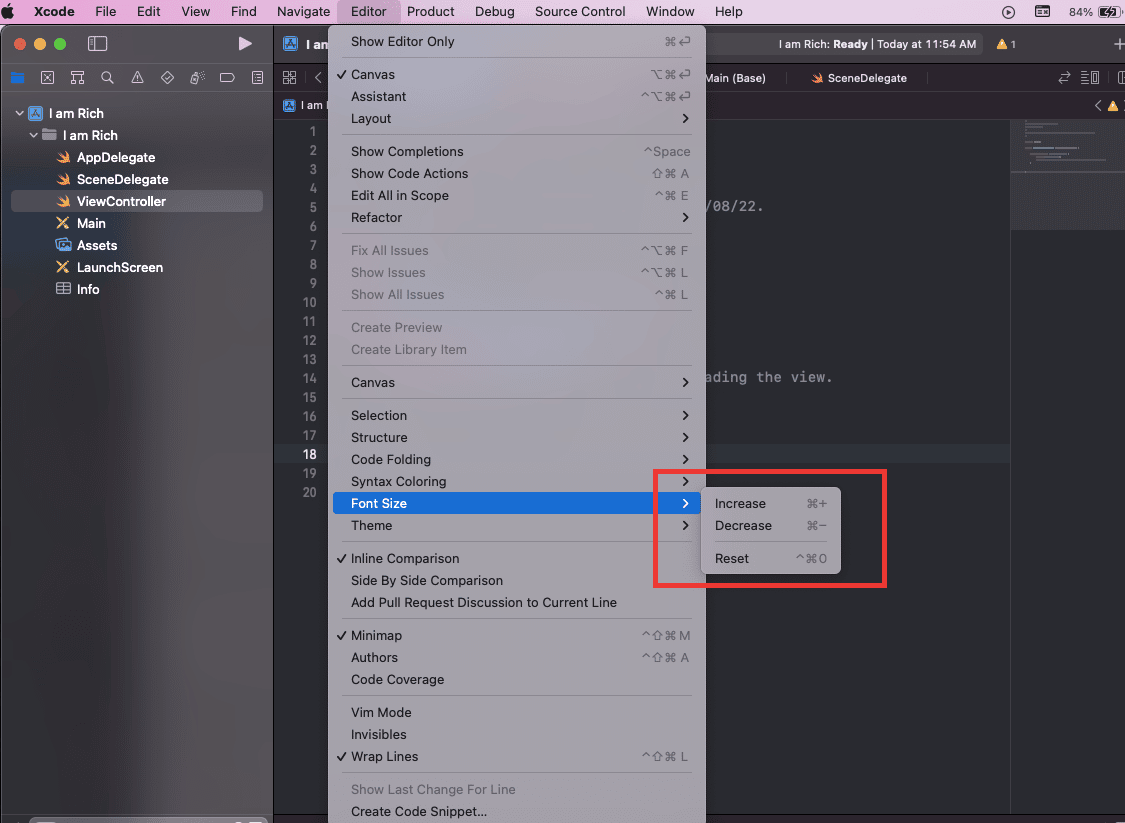Open the Issue navigator warning icon
Screen dimensions: 1125x823
click(137, 78)
